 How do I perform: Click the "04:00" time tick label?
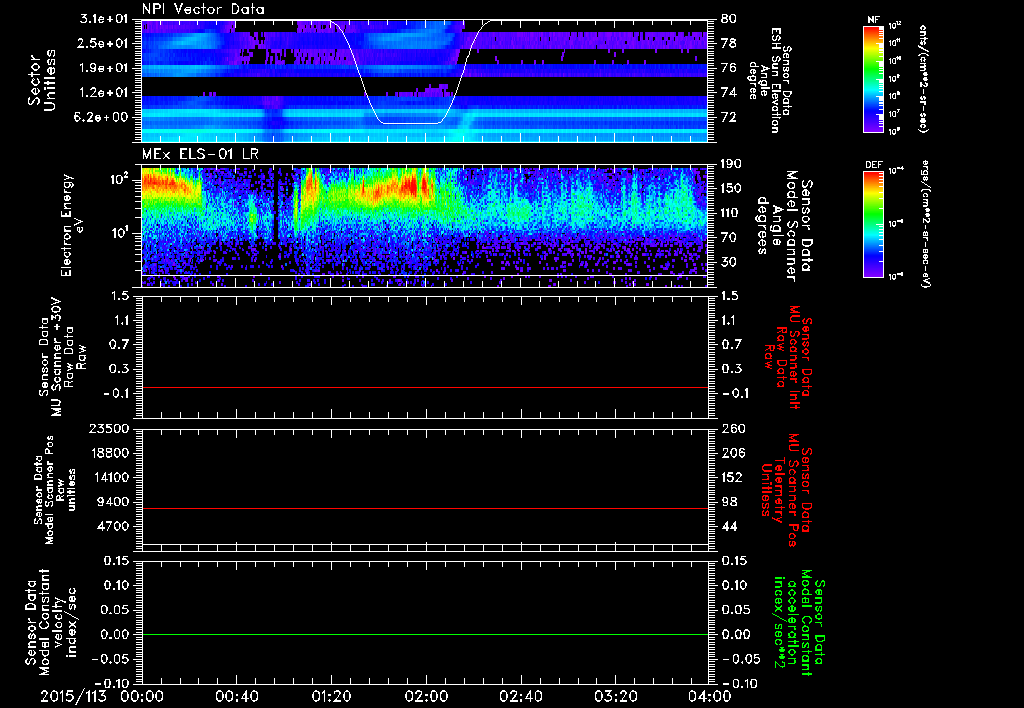711,696
